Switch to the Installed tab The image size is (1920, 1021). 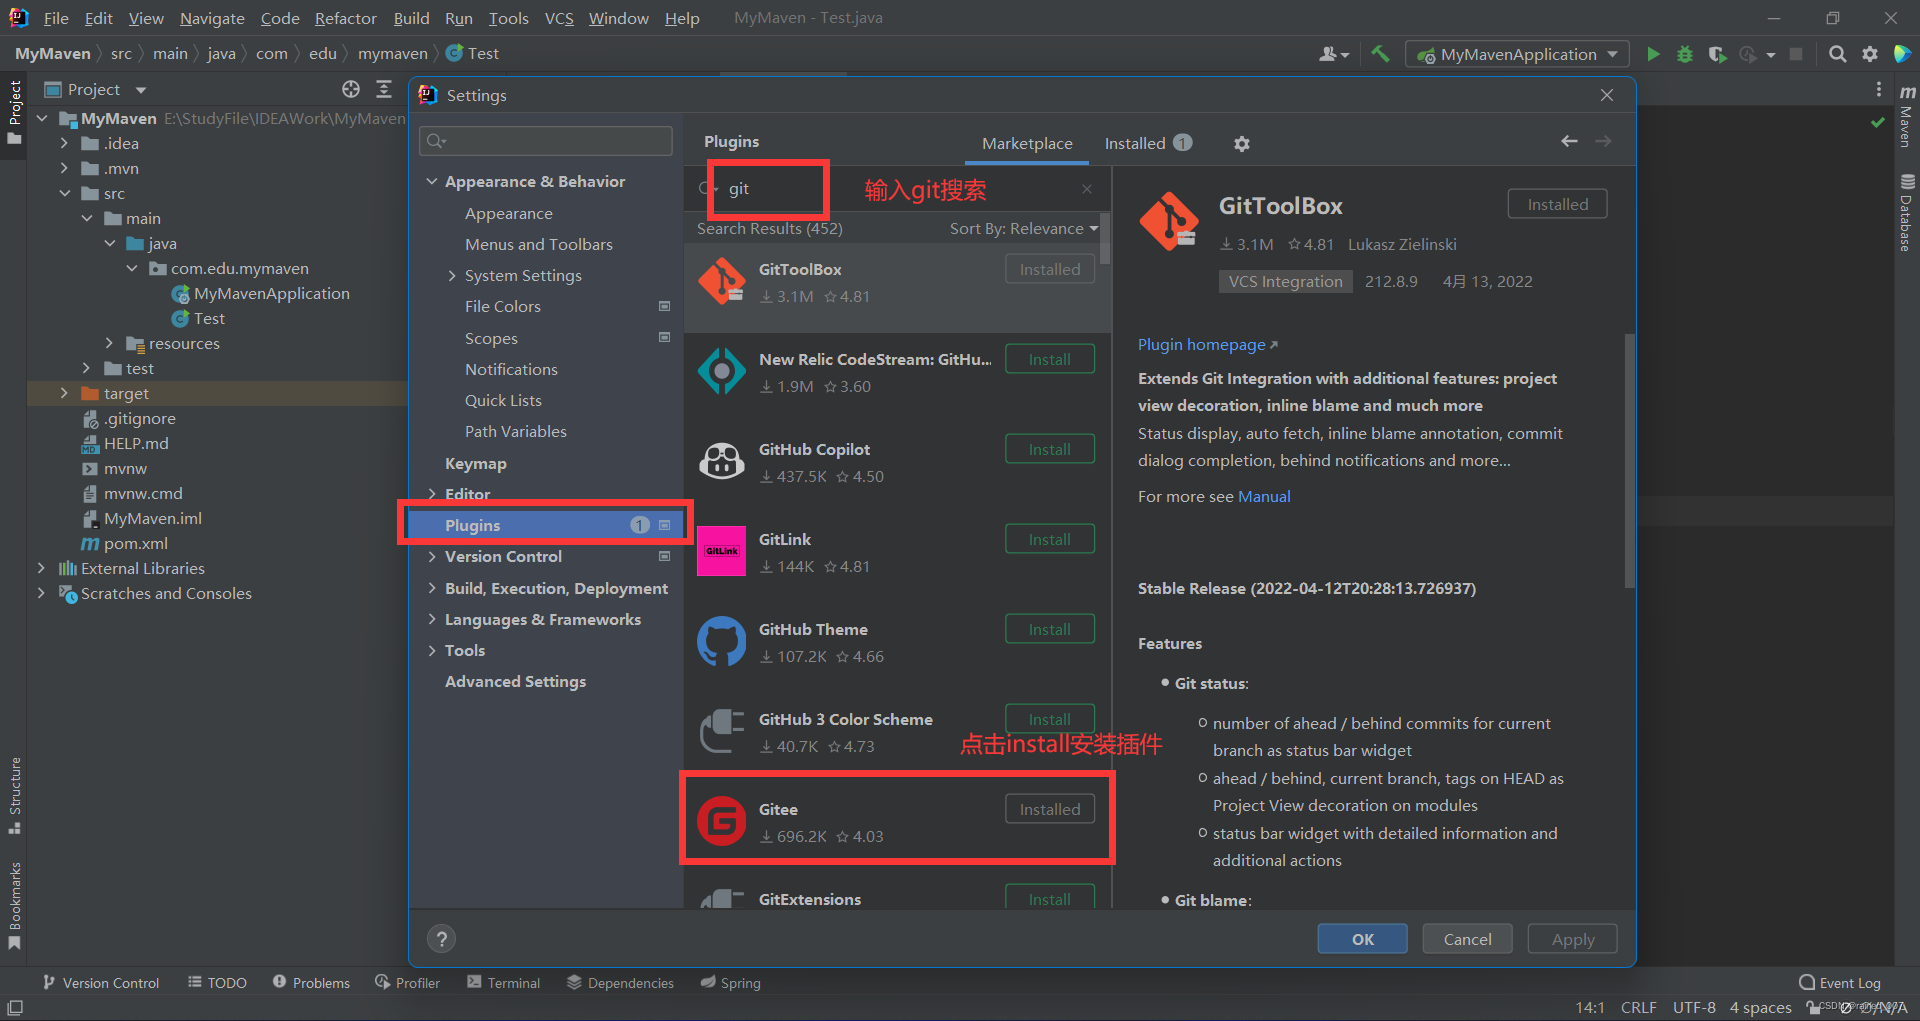point(1148,144)
